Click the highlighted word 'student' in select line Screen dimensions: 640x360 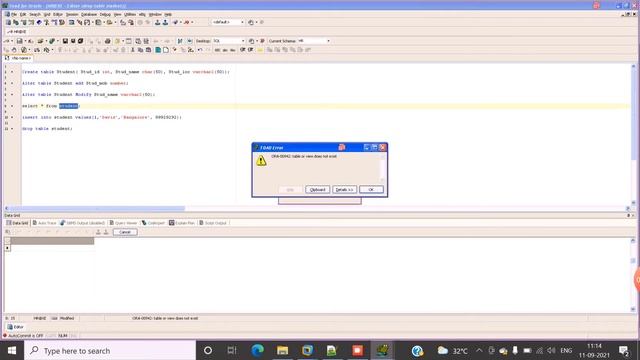pyautogui.click(x=68, y=106)
